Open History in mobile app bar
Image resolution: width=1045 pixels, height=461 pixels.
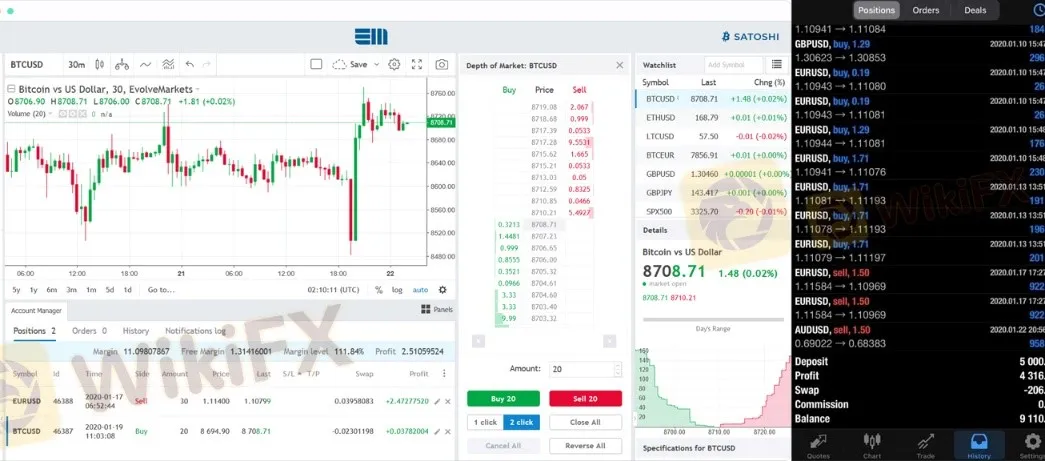[979, 445]
